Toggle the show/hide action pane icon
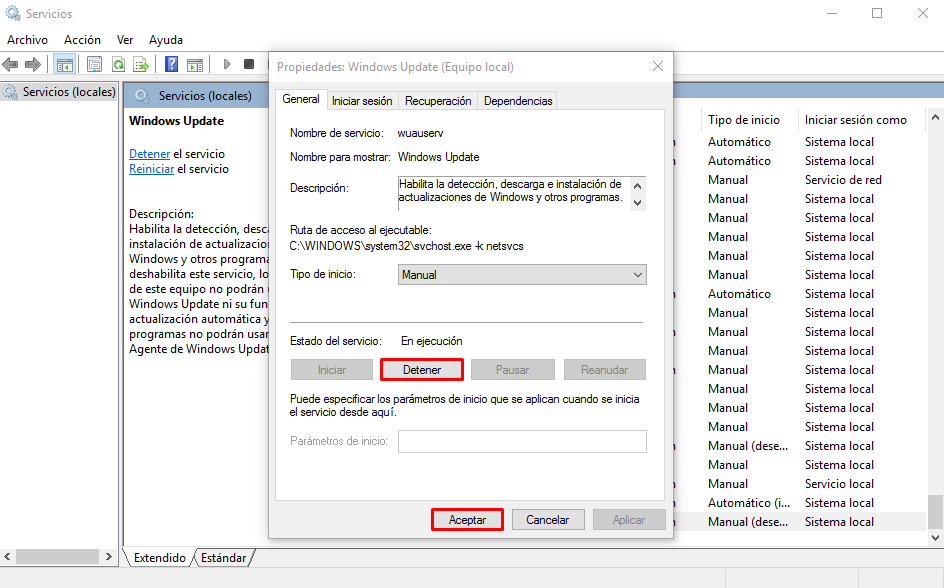Screen dimensions: 944x588 195,64
